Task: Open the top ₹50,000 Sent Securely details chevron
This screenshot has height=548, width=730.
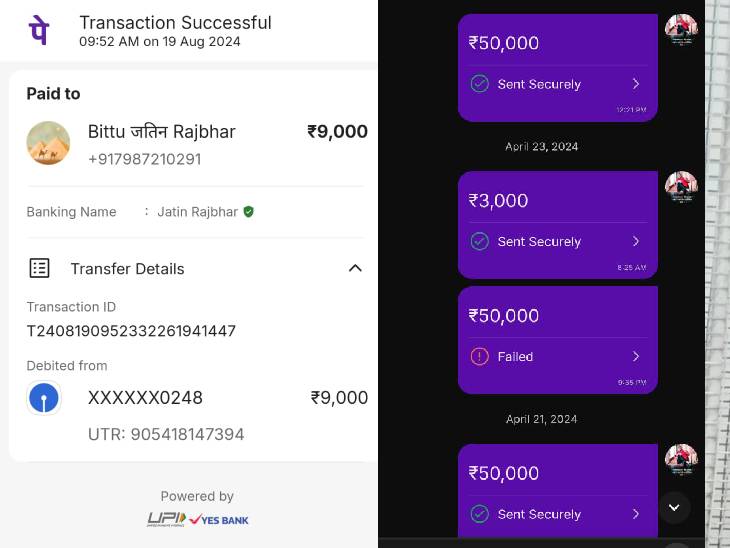Action: [x=636, y=84]
